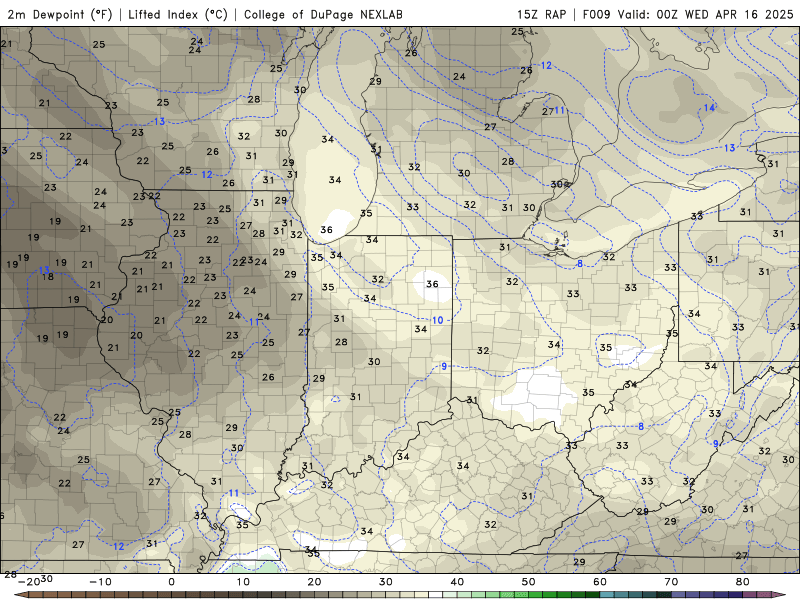Click the "F009" forecast hour text
This screenshot has width=800, height=600.
596,14
